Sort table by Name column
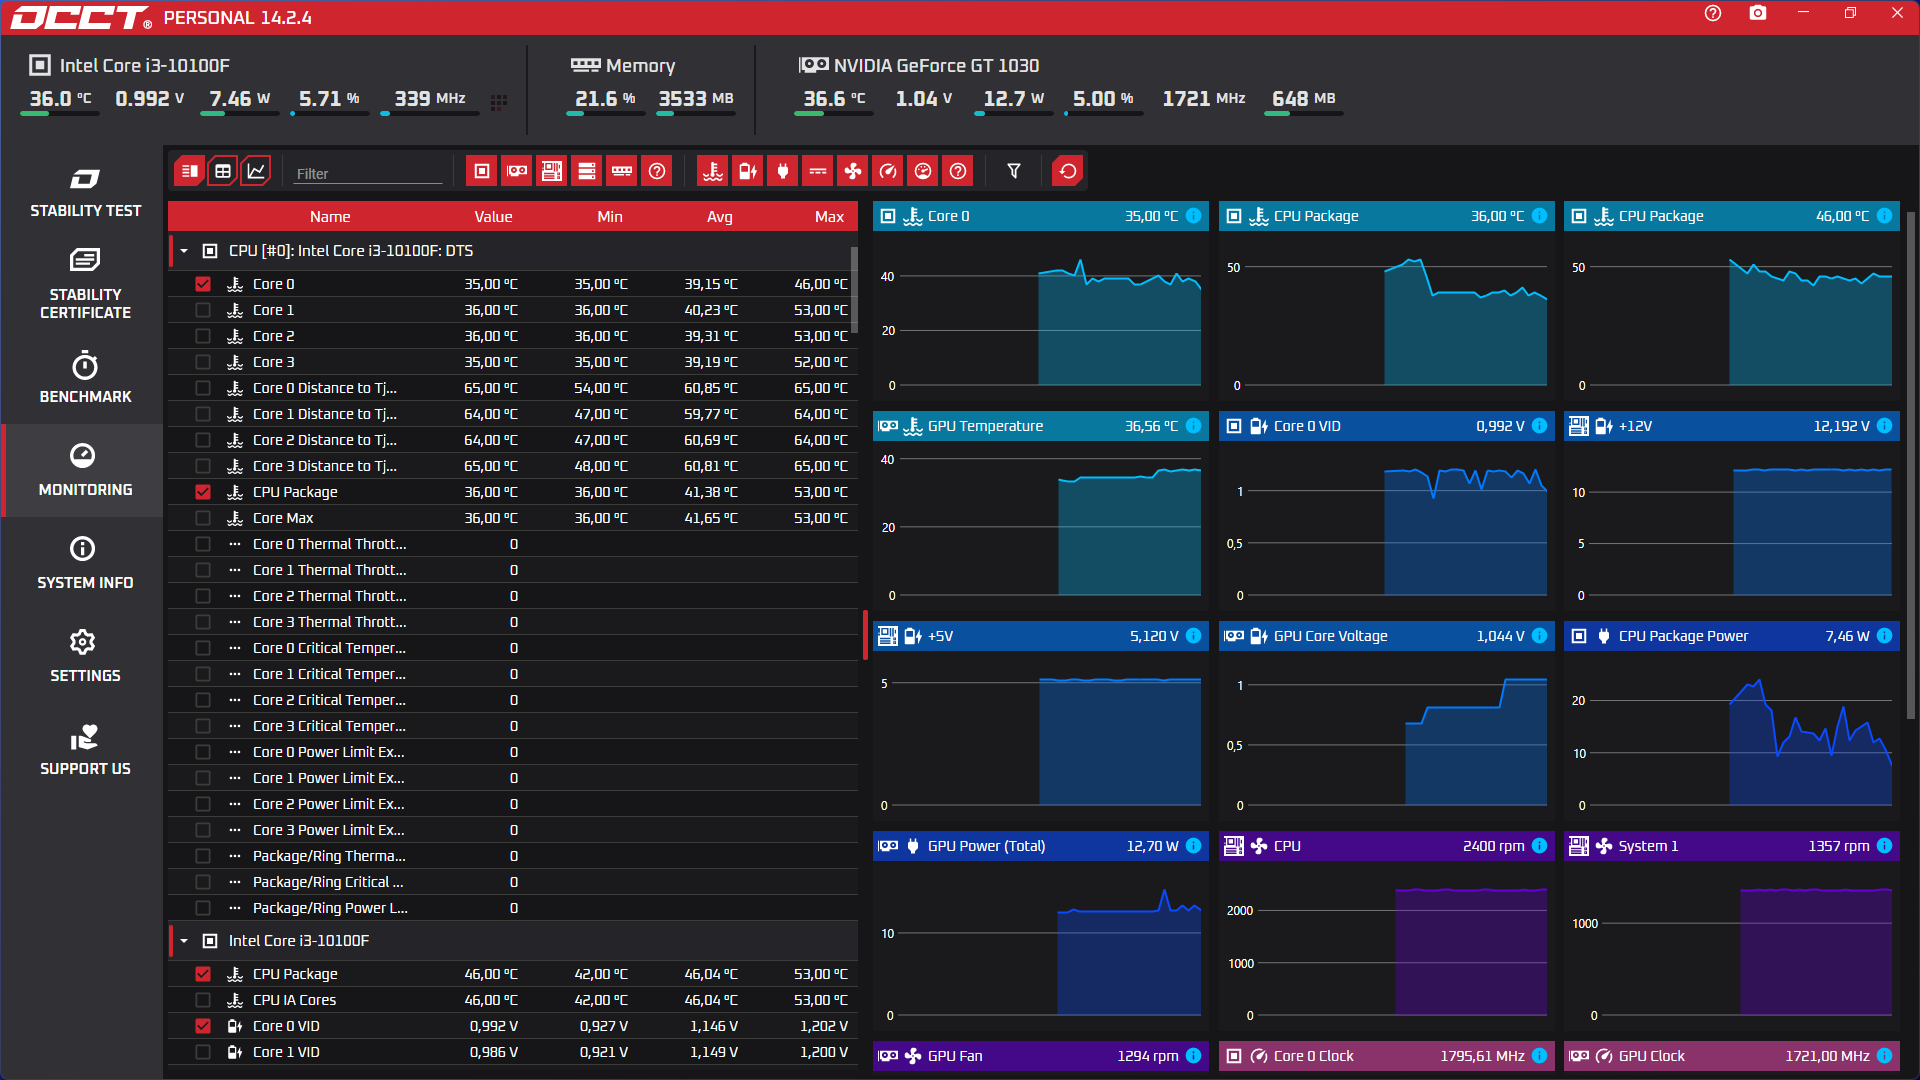The height and width of the screenshot is (1080, 1920). 330,217
